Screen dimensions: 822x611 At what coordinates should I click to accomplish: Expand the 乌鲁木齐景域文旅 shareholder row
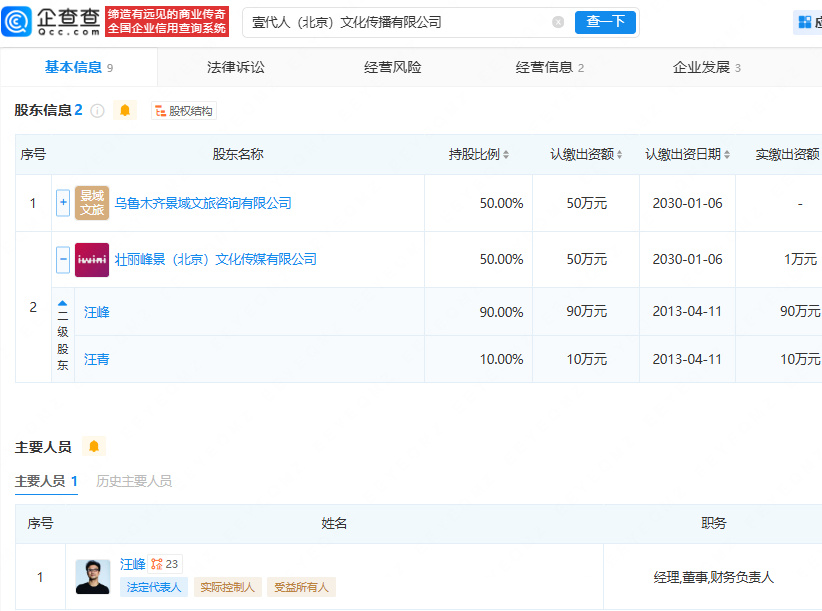click(63, 203)
